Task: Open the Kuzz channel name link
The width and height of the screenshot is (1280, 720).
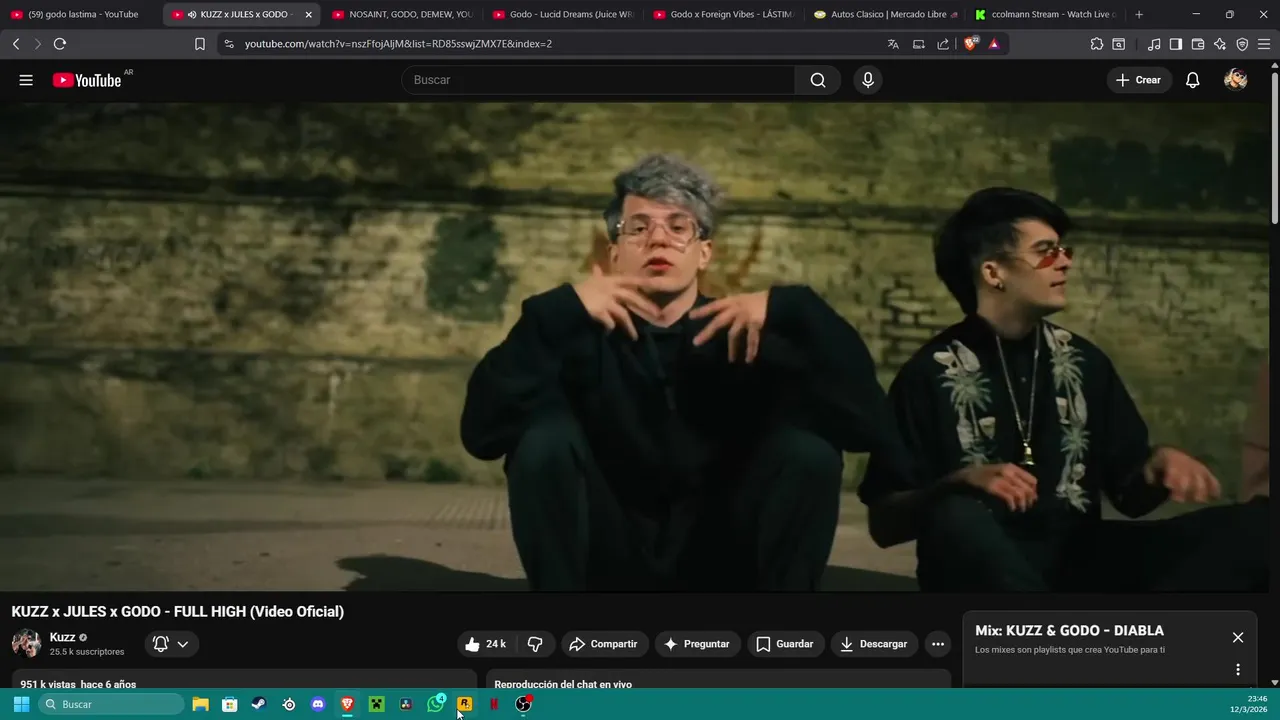Action: click(x=62, y=637)
